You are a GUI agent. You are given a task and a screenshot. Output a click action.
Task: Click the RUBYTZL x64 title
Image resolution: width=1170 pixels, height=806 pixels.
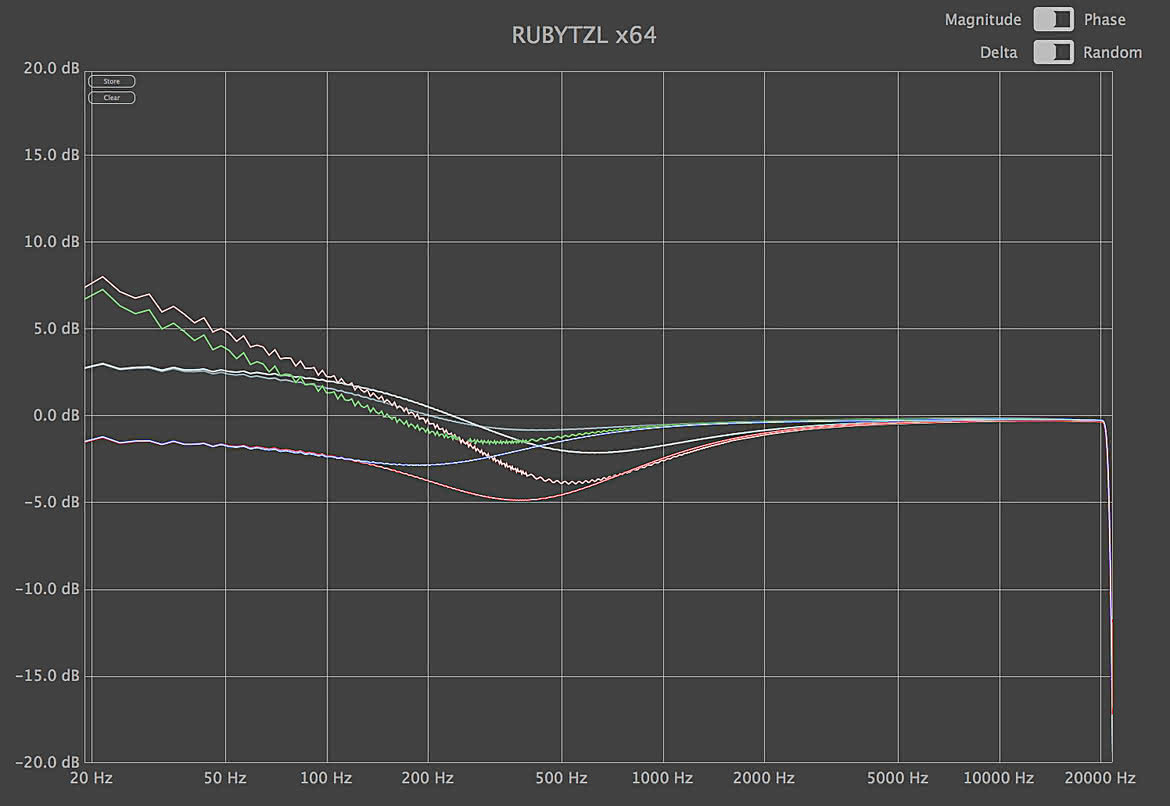(x=584, y=35)
